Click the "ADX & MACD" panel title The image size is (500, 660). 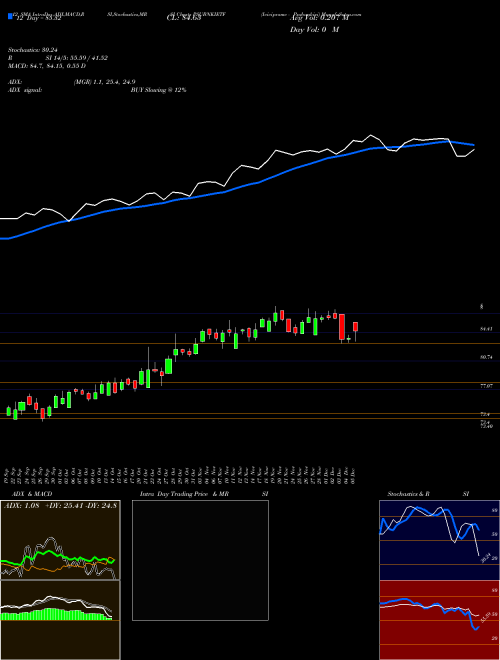33,494
